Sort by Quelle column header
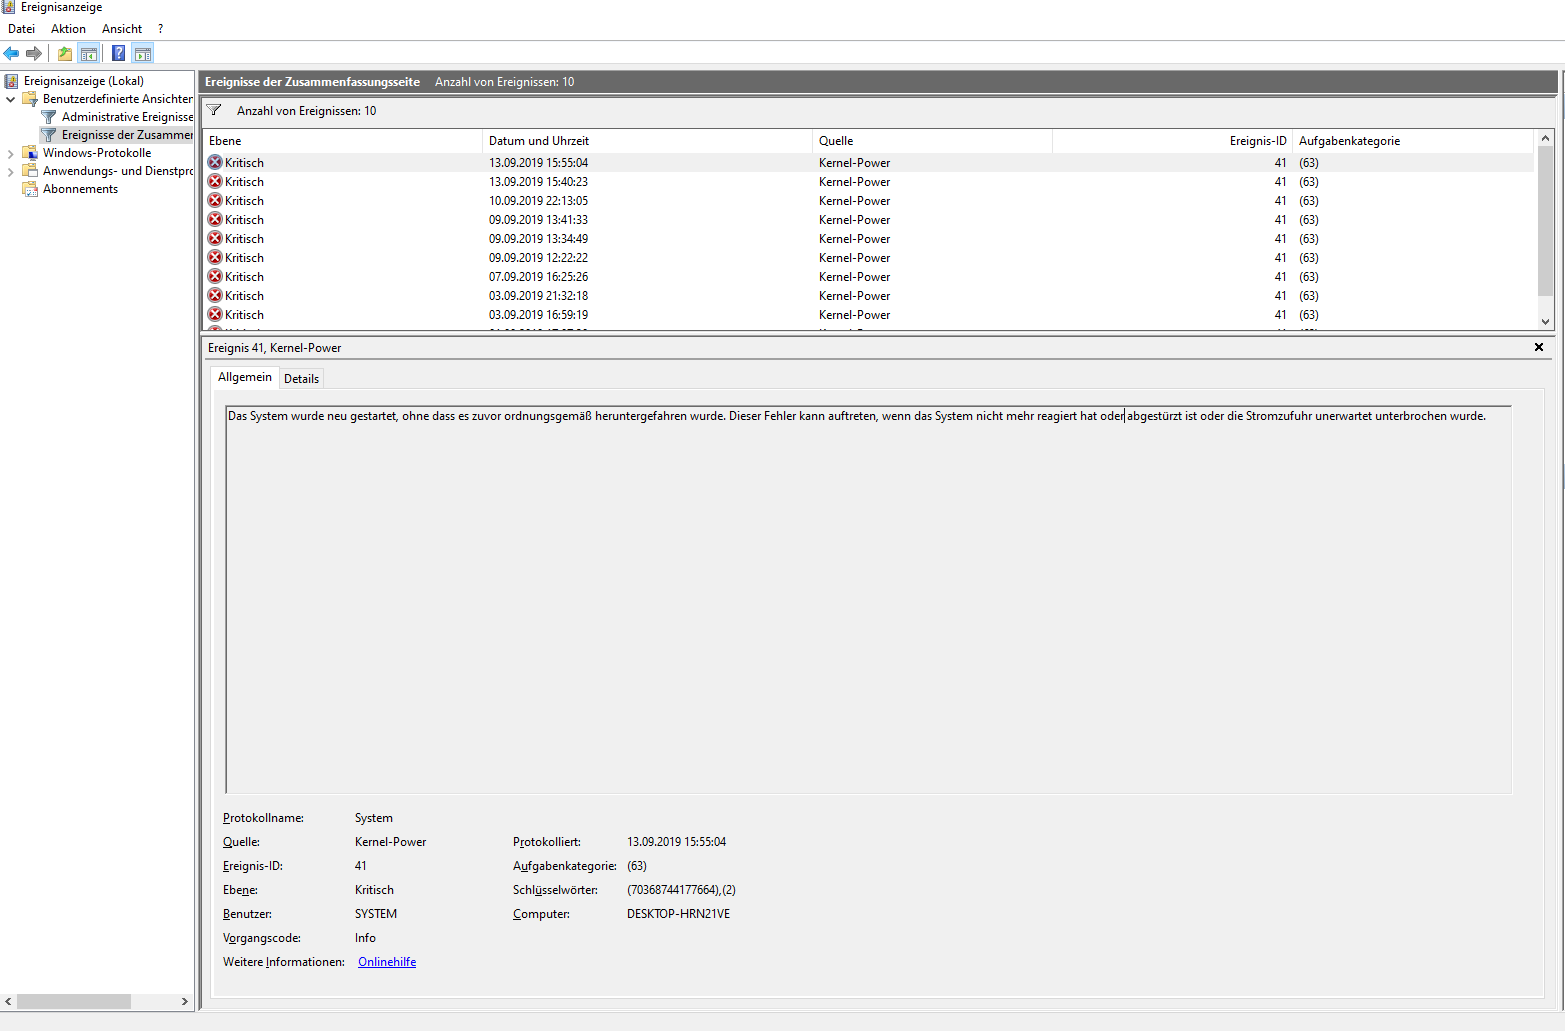This screenshot has width=1565, height=1031. (932, 141)
